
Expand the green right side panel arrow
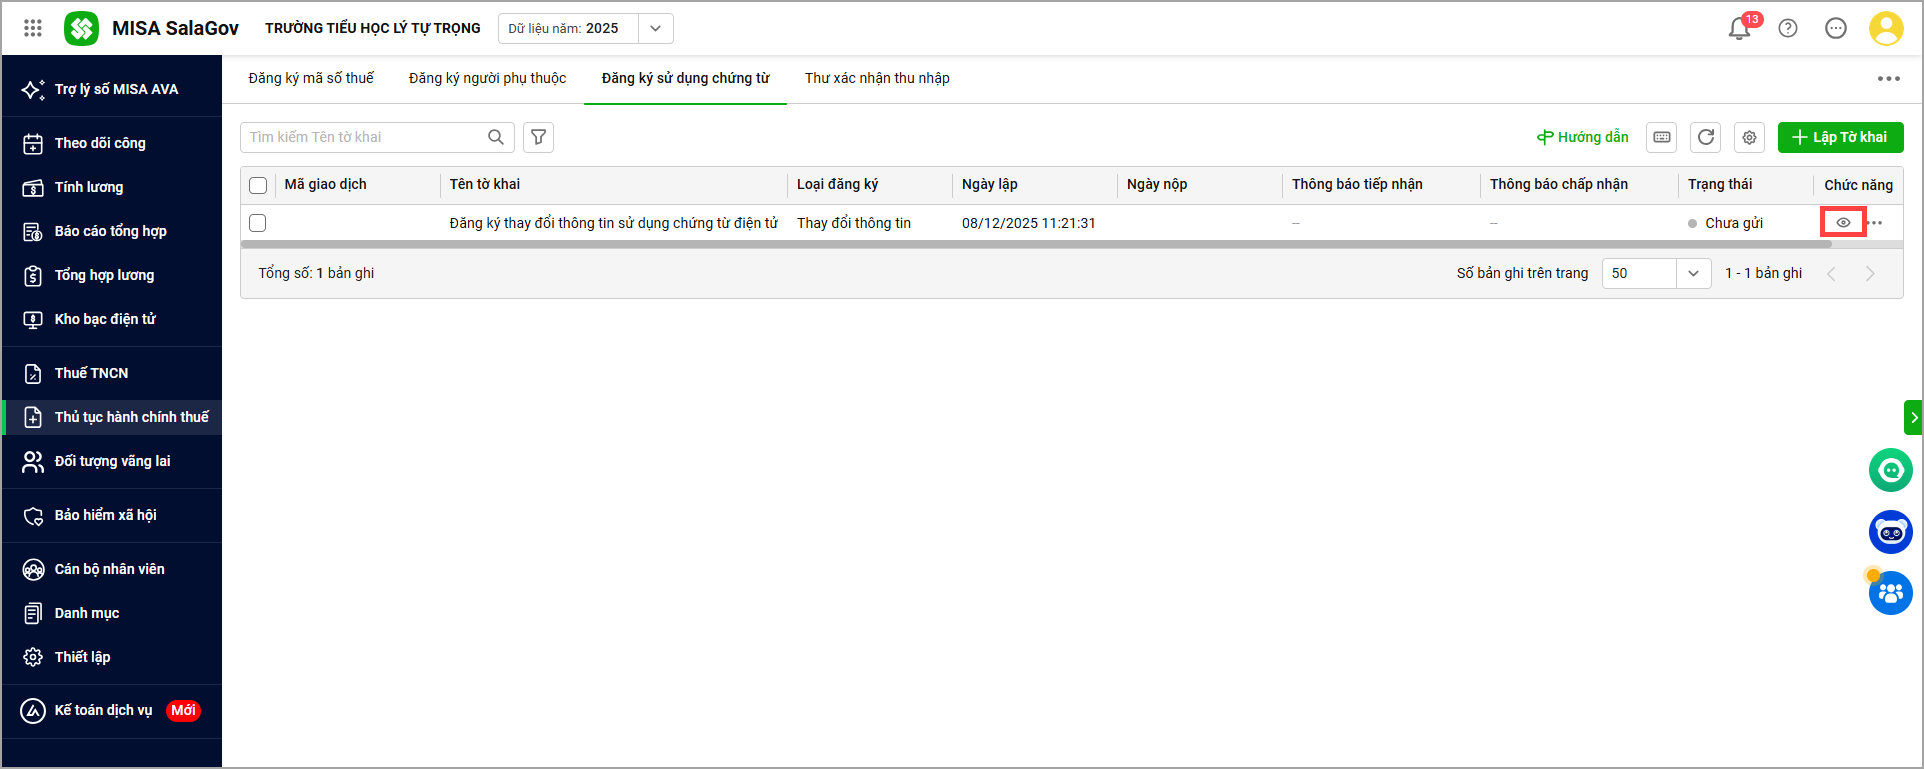(x=1913, y=417)
